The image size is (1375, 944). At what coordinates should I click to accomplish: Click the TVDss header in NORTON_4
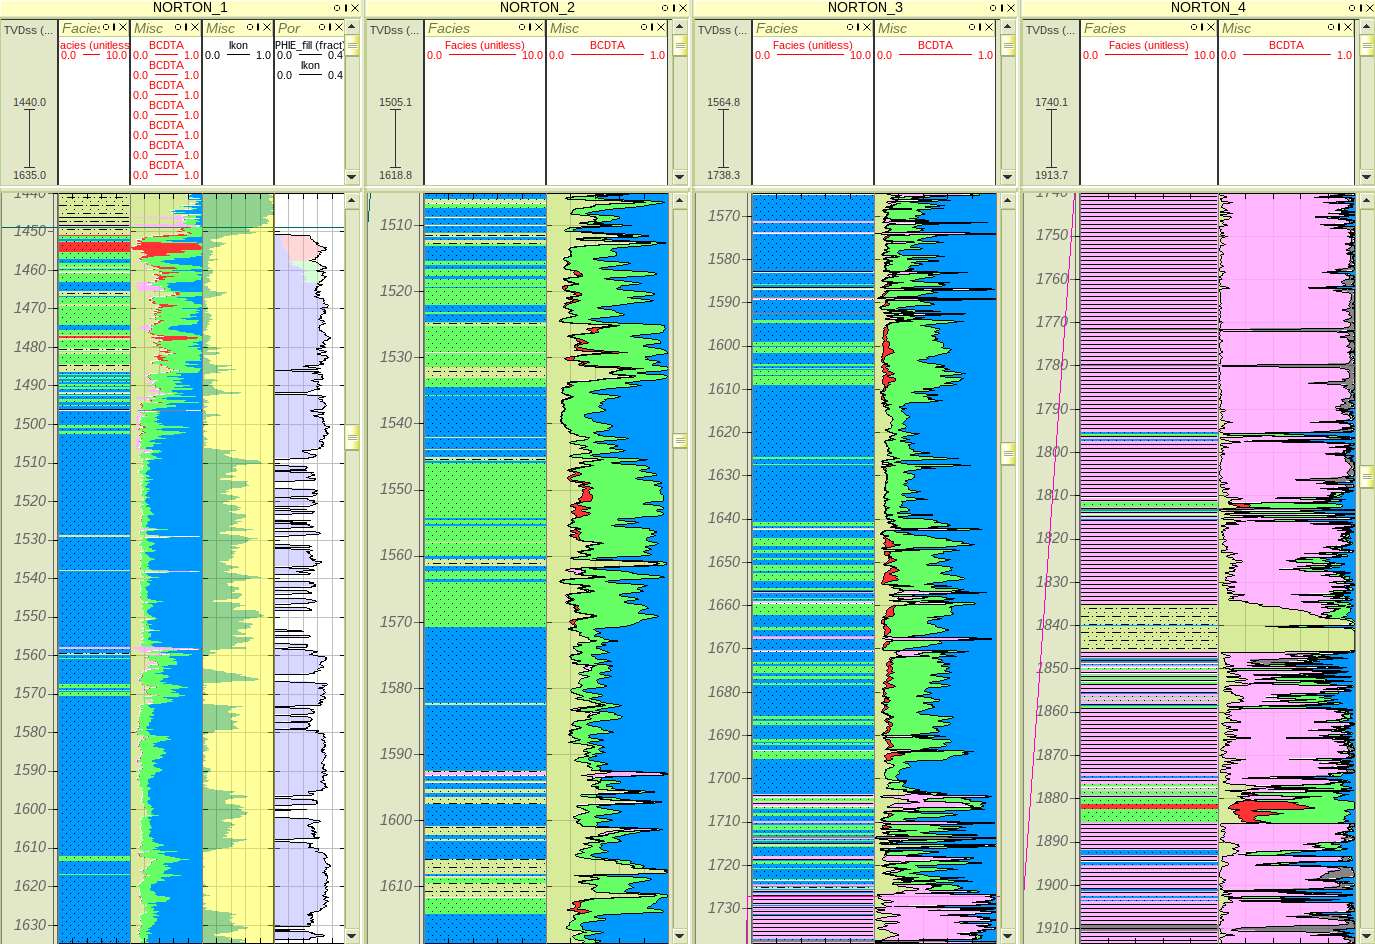pos(1050,30)
